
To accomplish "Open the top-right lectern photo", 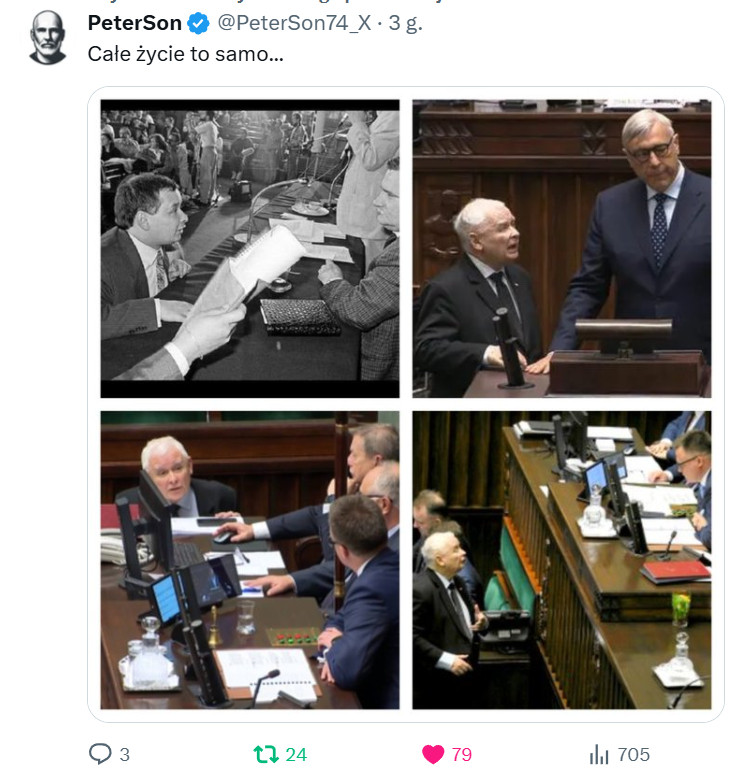I will 561,249.
